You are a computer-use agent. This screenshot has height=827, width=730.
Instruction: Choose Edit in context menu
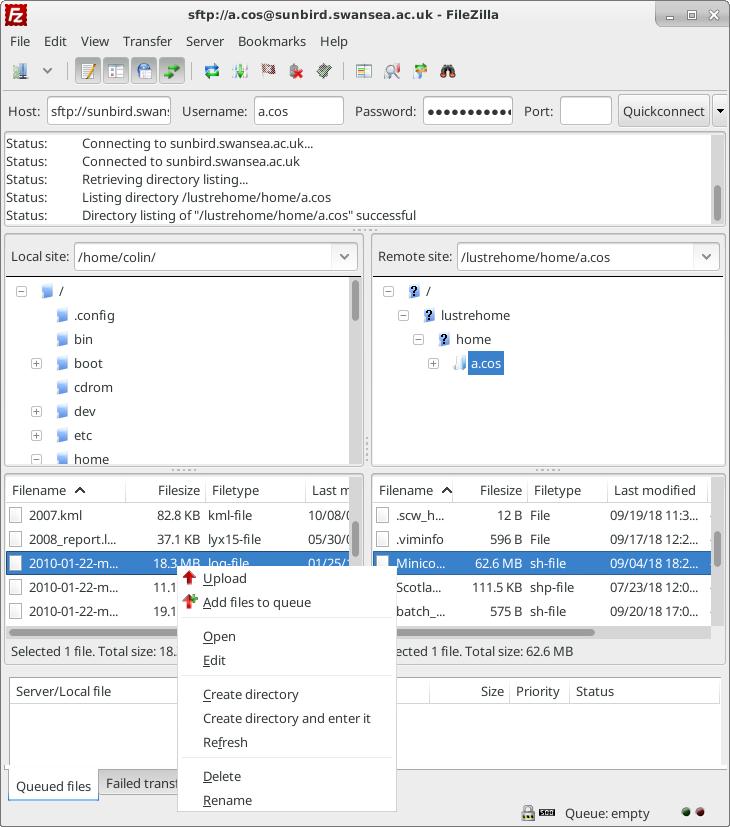287,660
